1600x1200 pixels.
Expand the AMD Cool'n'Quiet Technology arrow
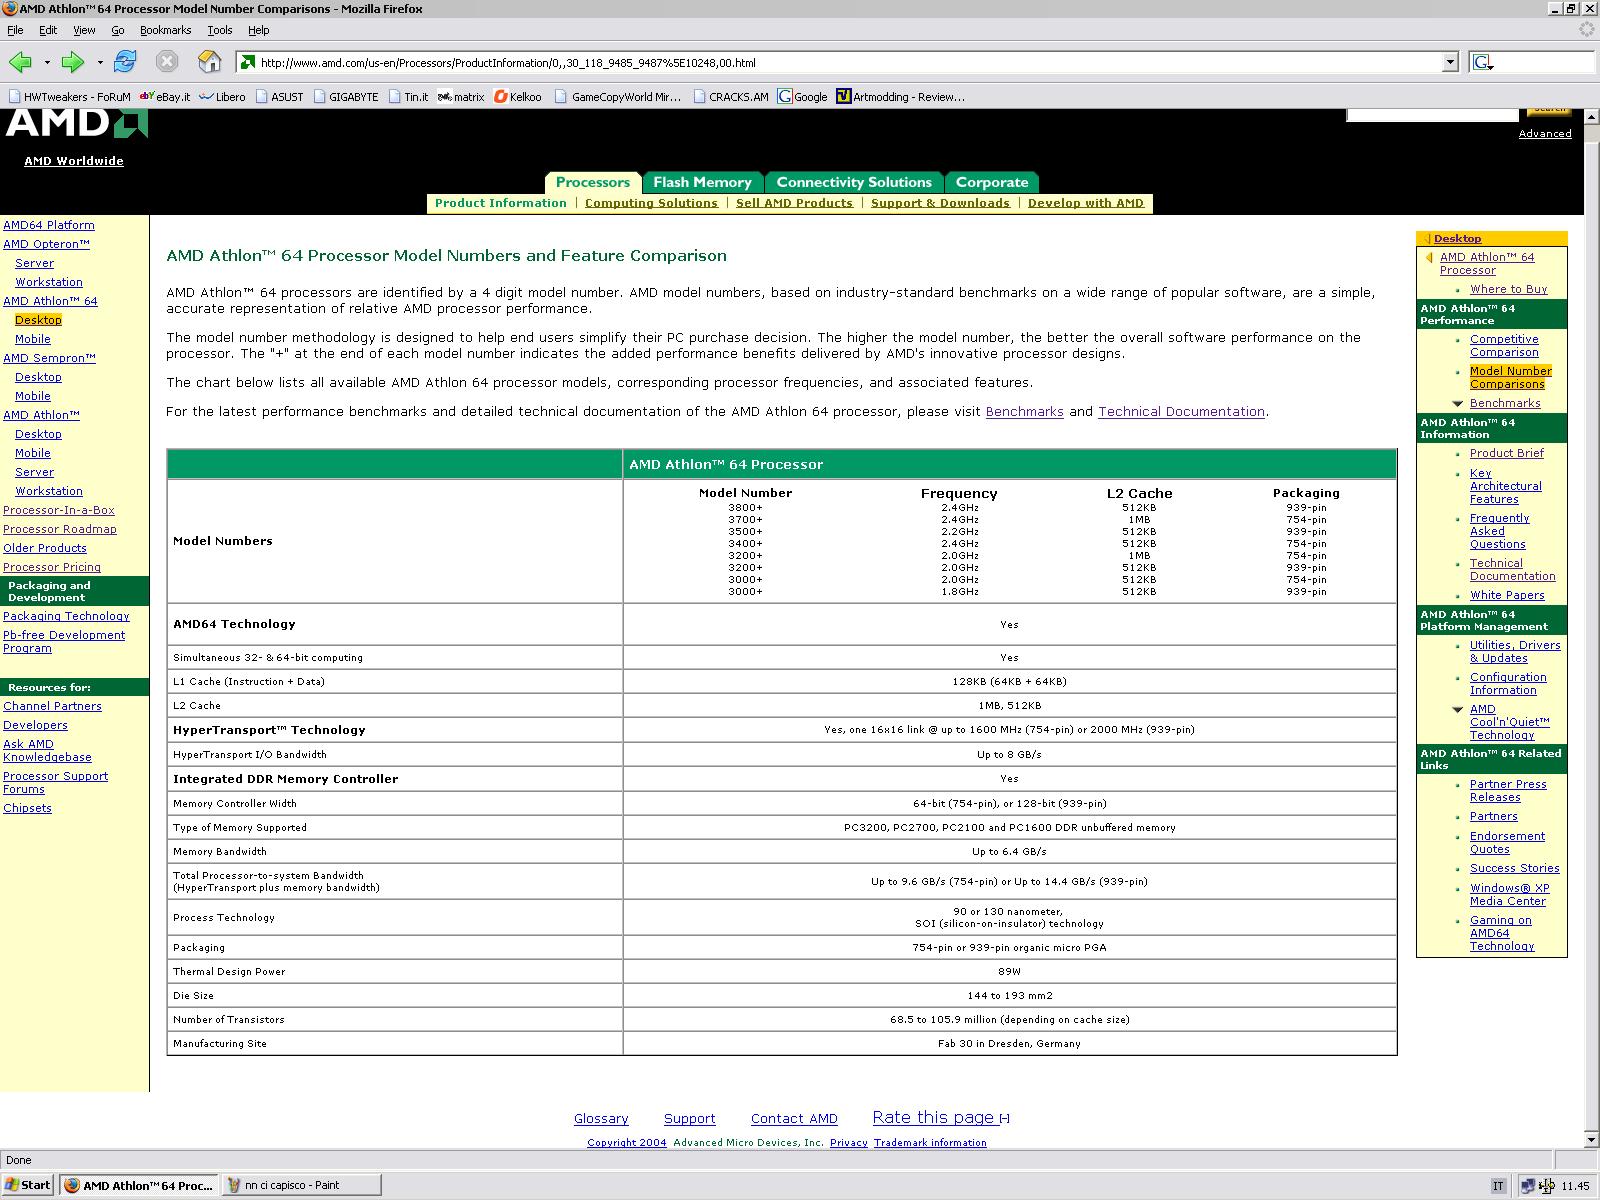tap(1458, 710)
